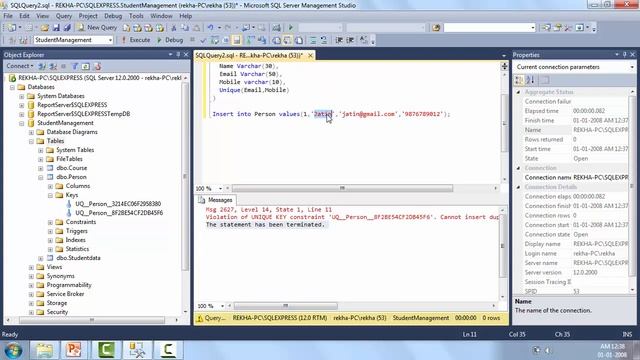Collapse the Databases node
The width and height of the screenshot is (640, 360).
click(13, 87)
